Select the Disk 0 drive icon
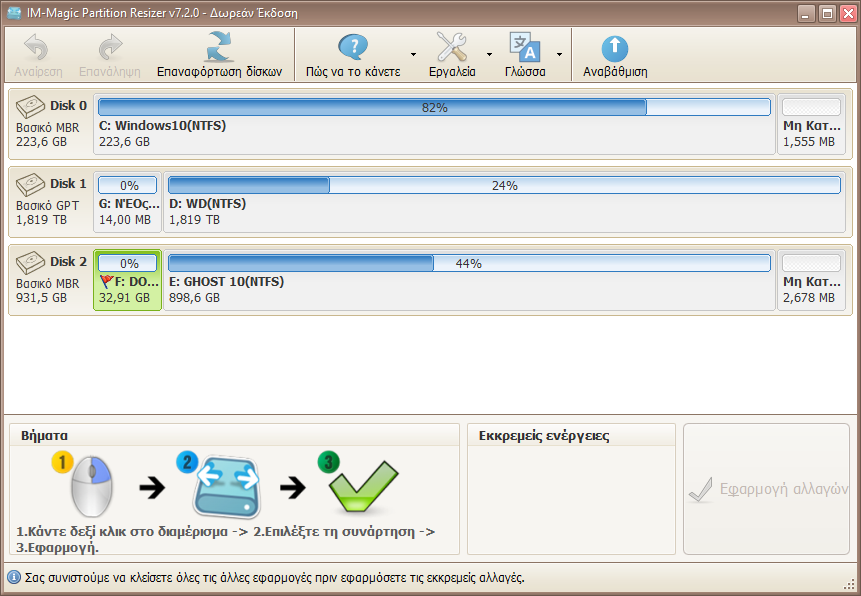This screenshot has height=596, width=861. coord(30,107)
